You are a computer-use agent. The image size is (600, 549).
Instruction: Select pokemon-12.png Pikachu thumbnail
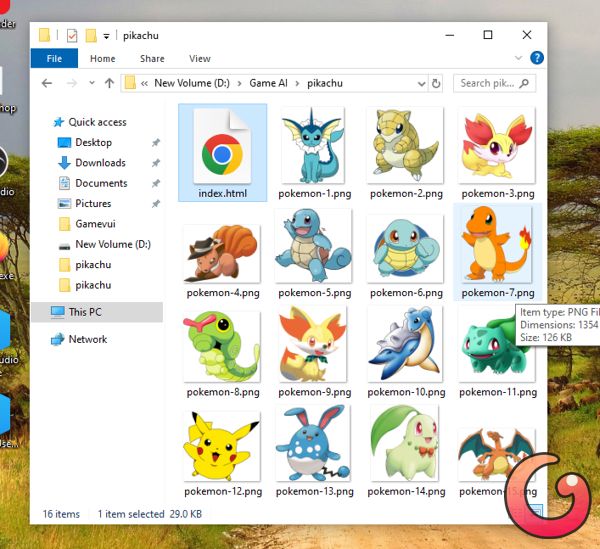tap(222, 446)
